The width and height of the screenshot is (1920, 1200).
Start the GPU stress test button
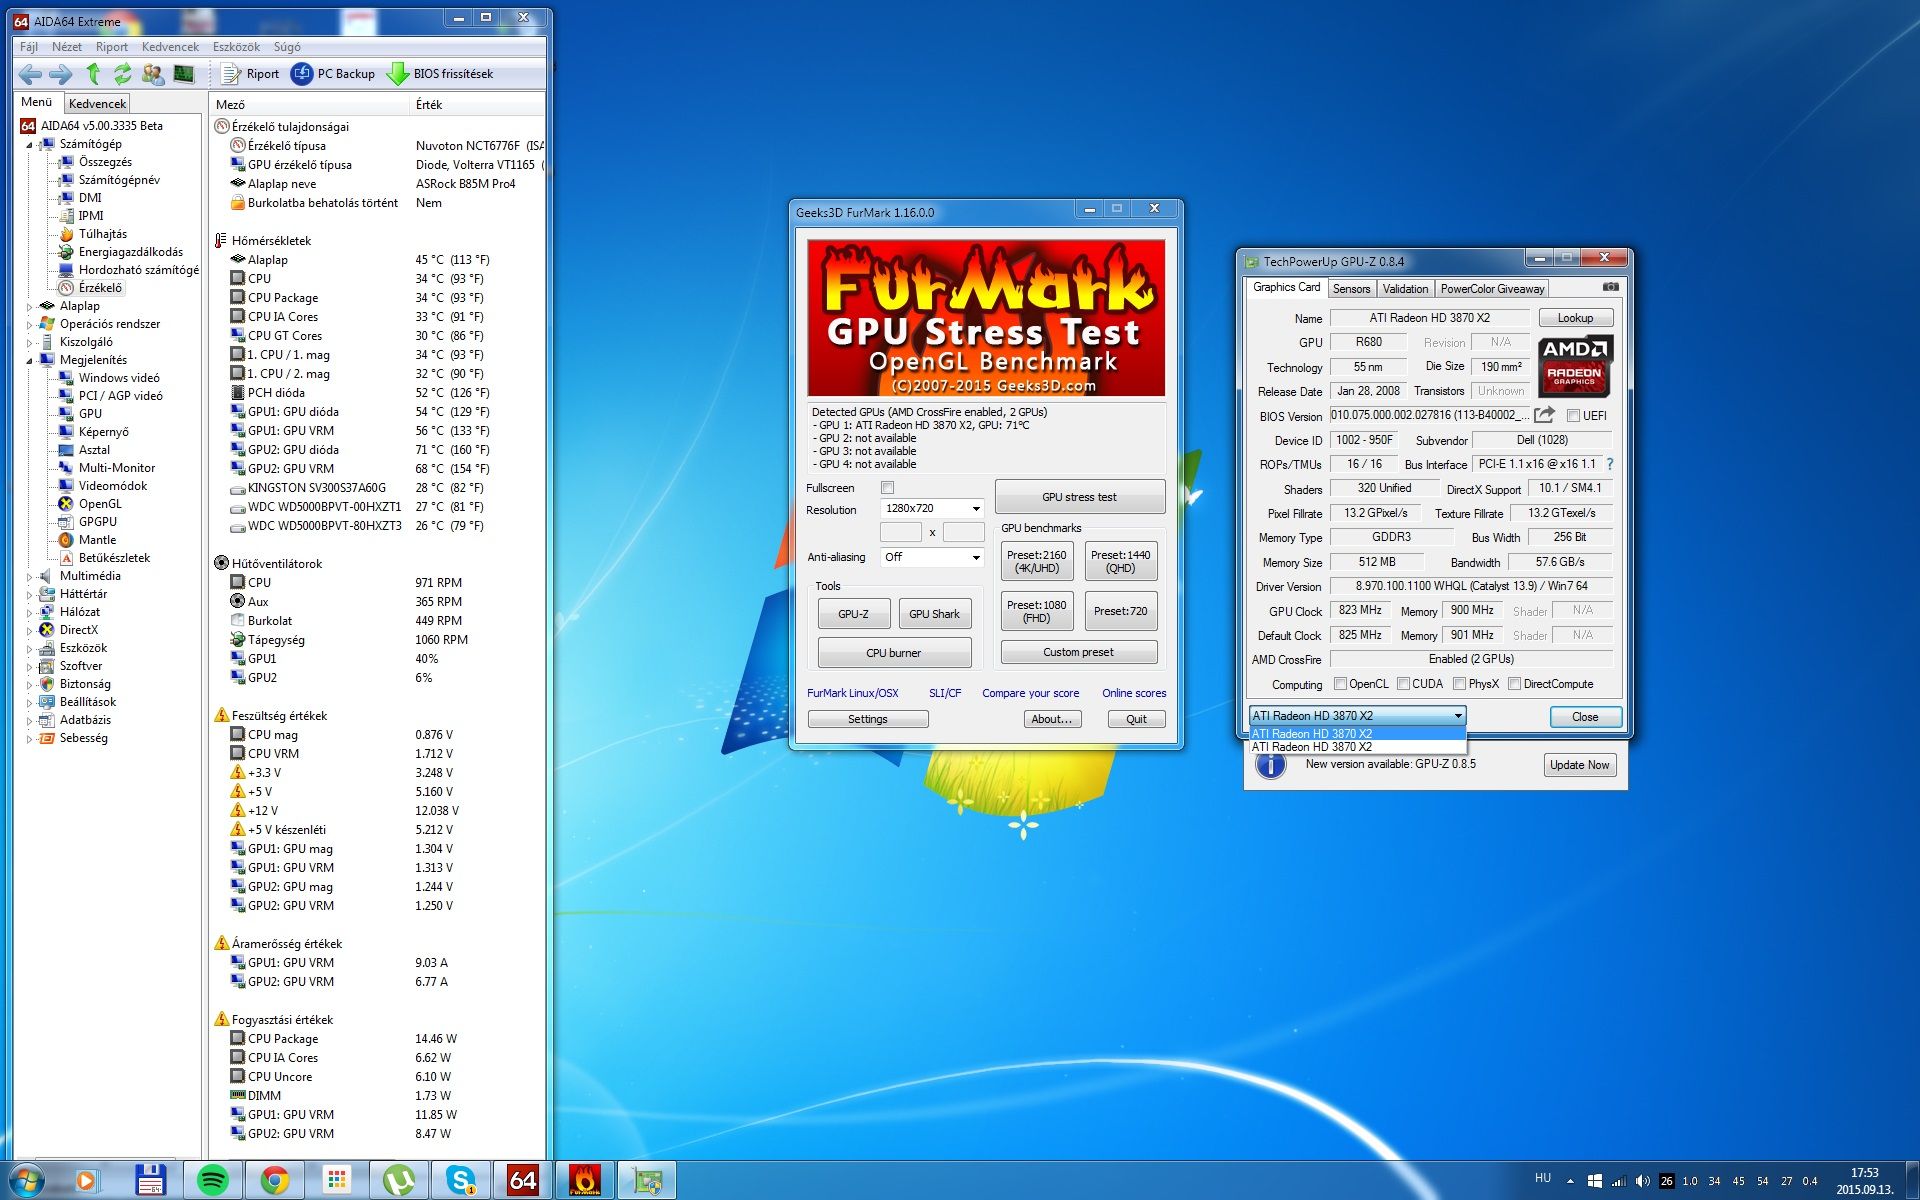(x=1079, y=497)
